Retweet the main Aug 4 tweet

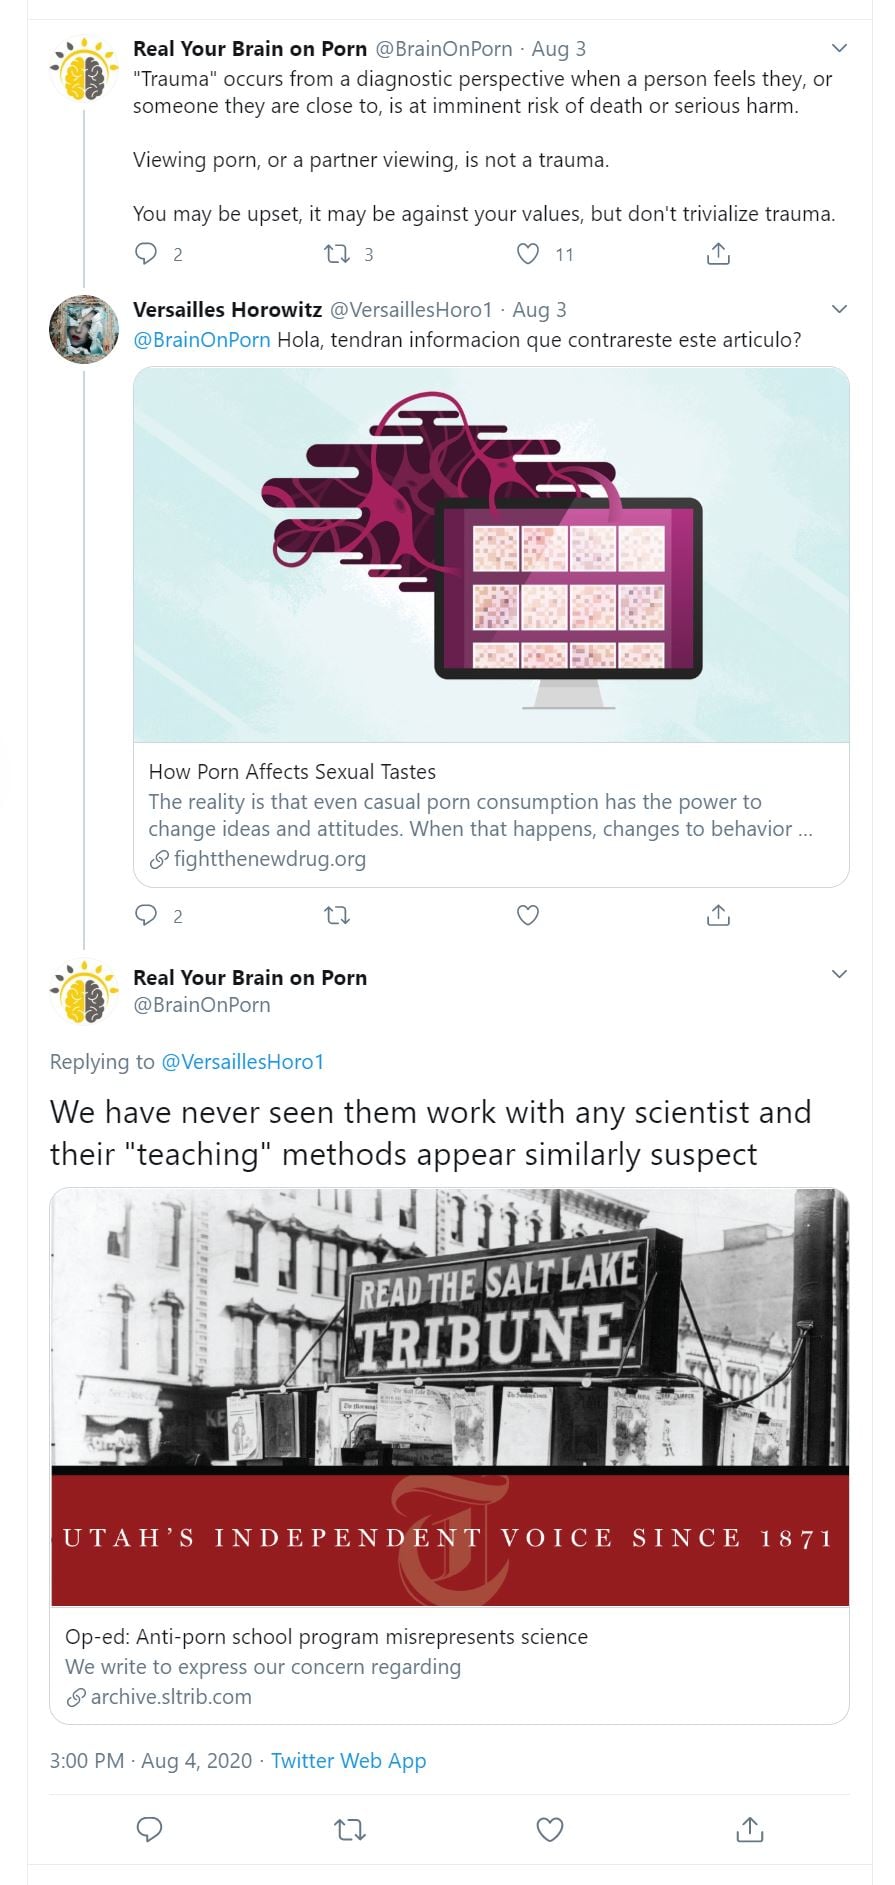(x=349, y=1830)
